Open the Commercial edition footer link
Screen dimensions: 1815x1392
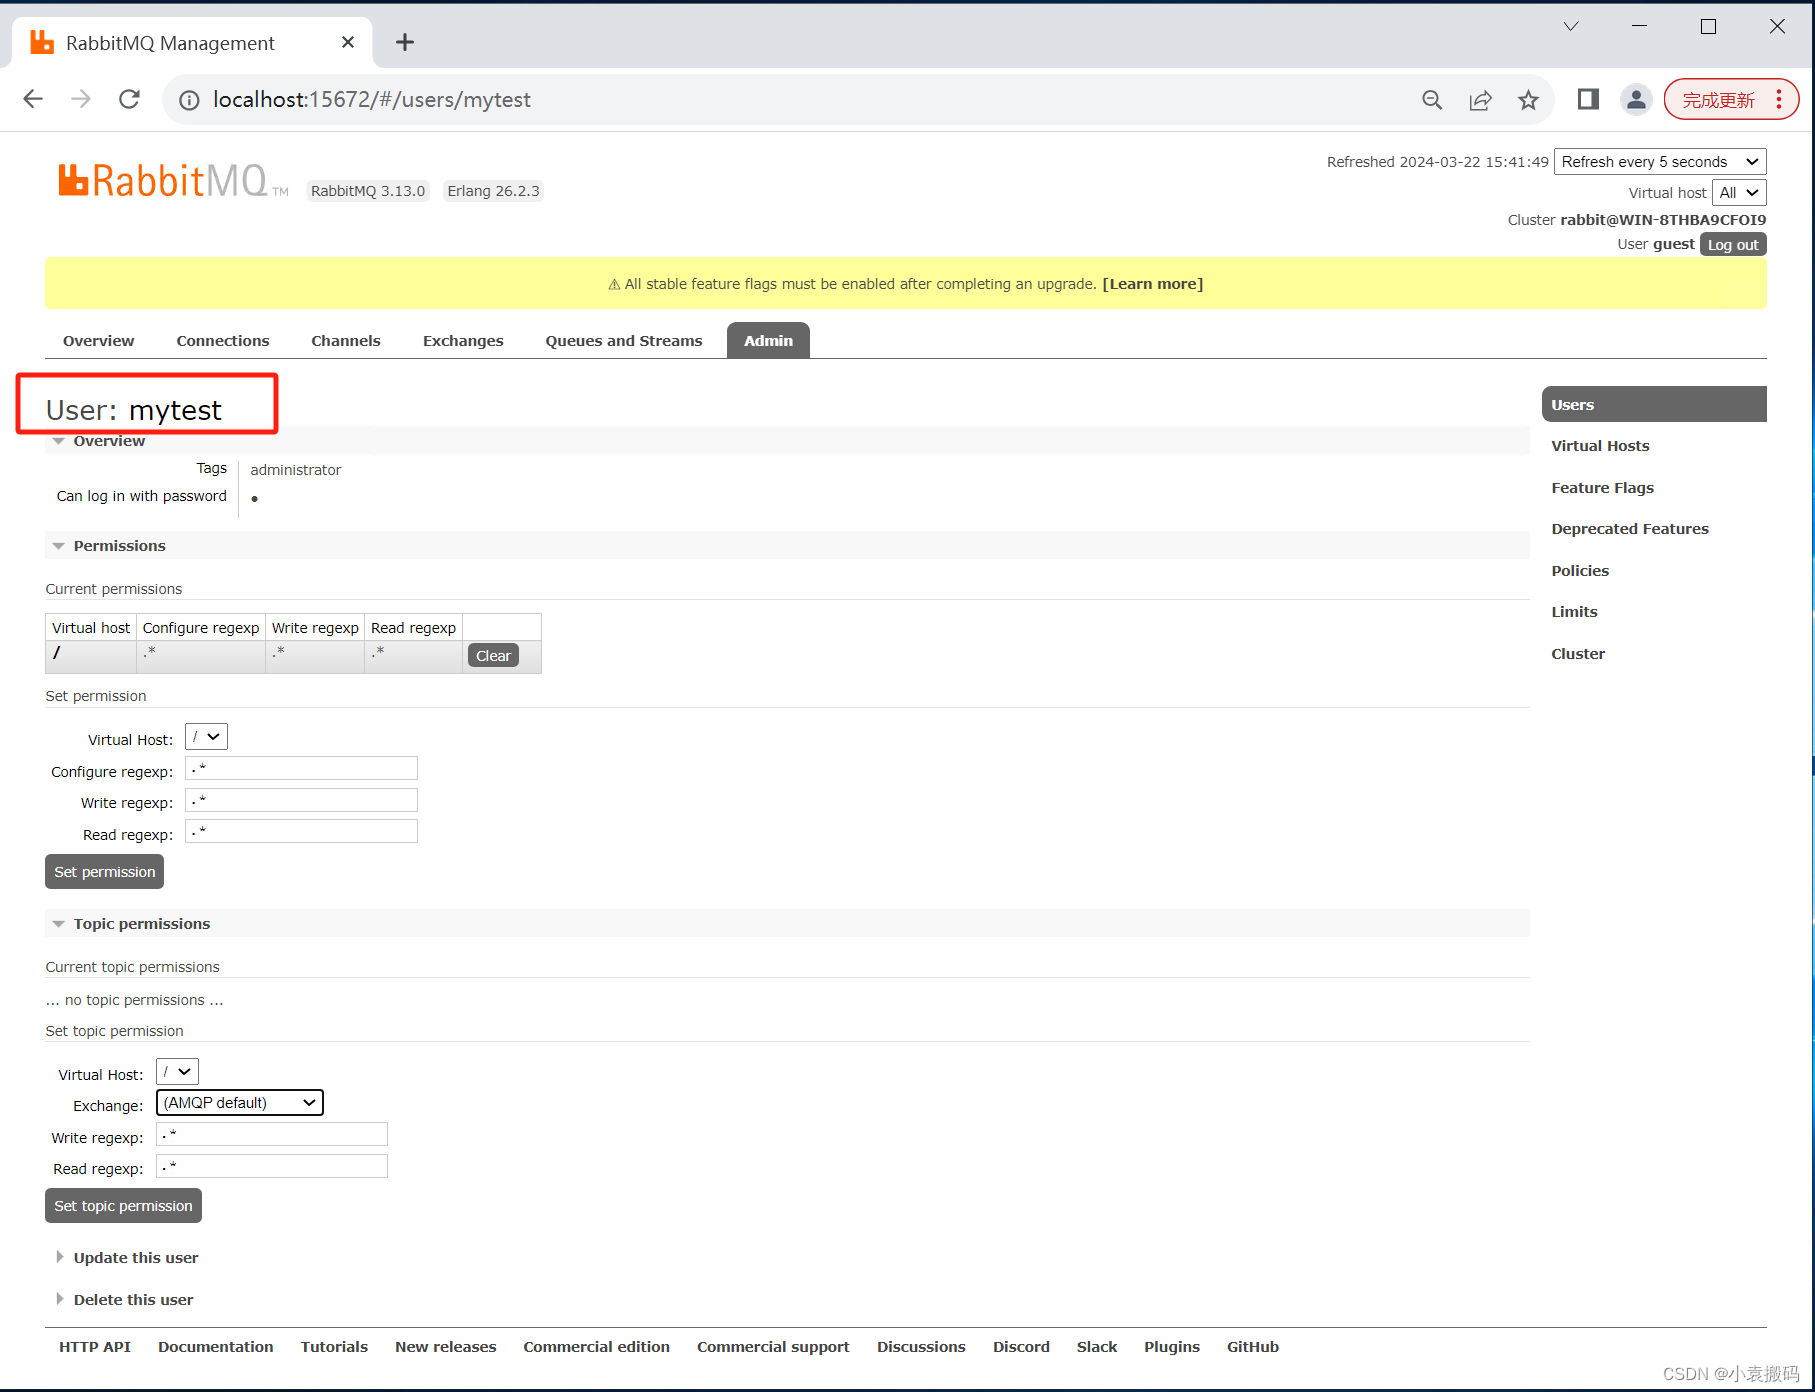(x=596, y=1347)
